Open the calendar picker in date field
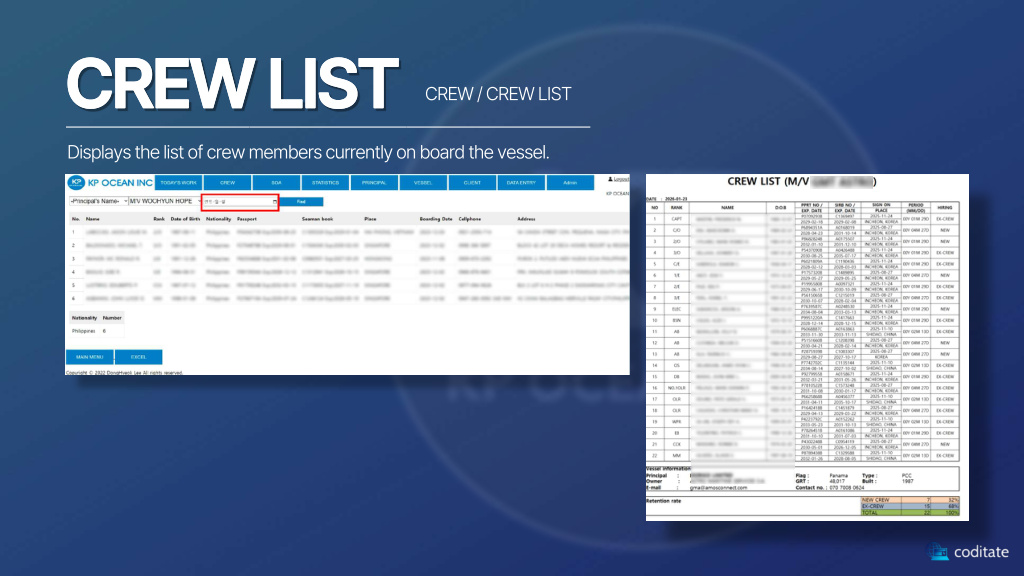This screenshot has width=1024, height=576. pyautogui.click(x=274, y=201)
